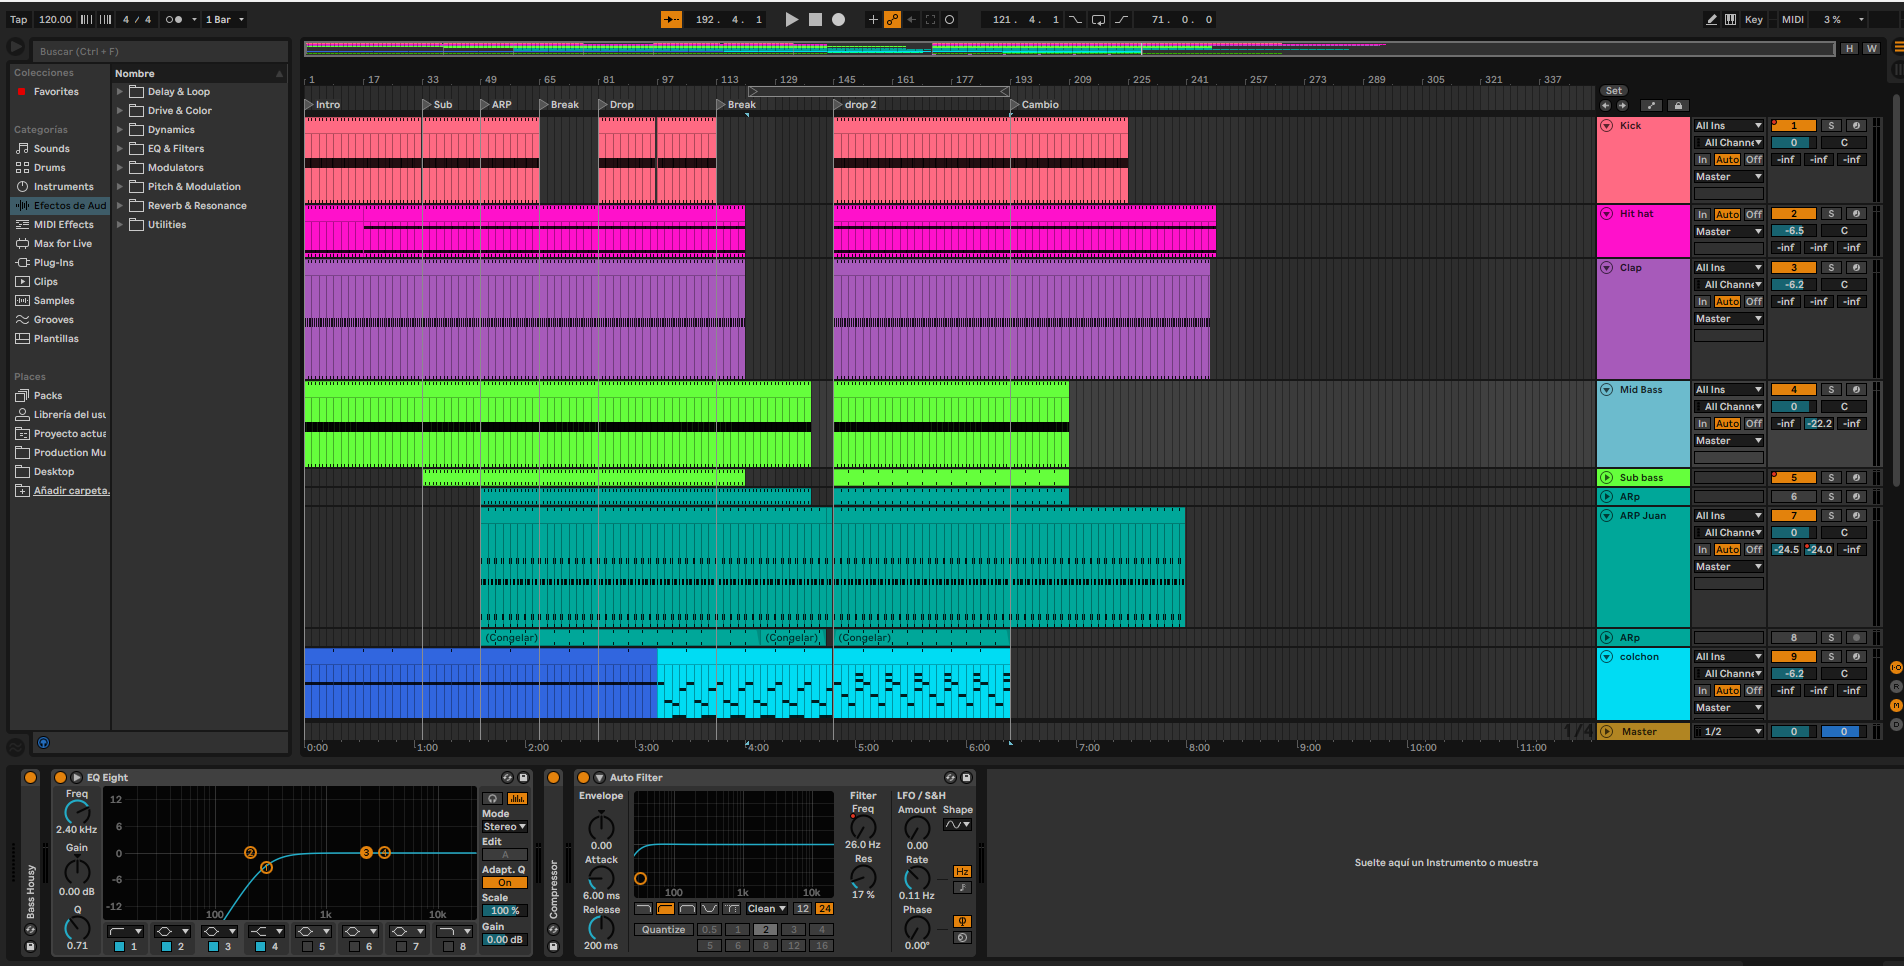The height and width of the screenshot is (966, 1904).
Task: Toggle EQ Eight spectrum analyzer icon
Action: point(517,798)
